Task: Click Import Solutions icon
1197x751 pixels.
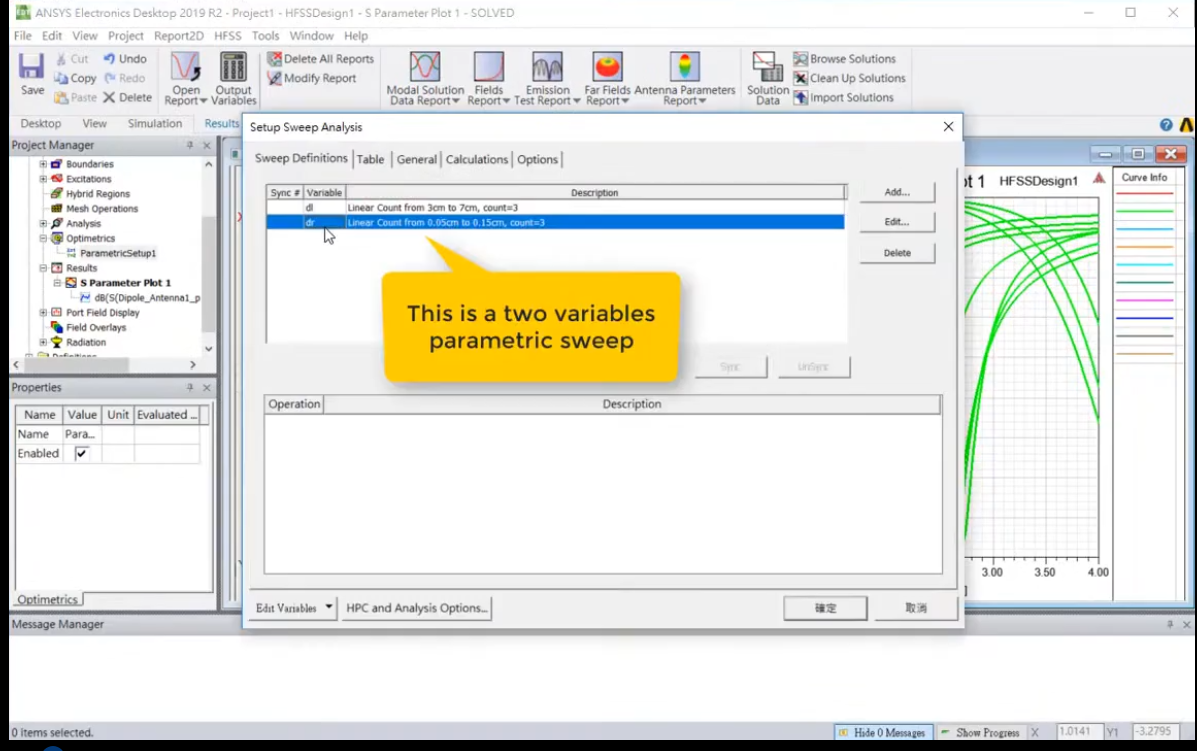Action: 800,98
